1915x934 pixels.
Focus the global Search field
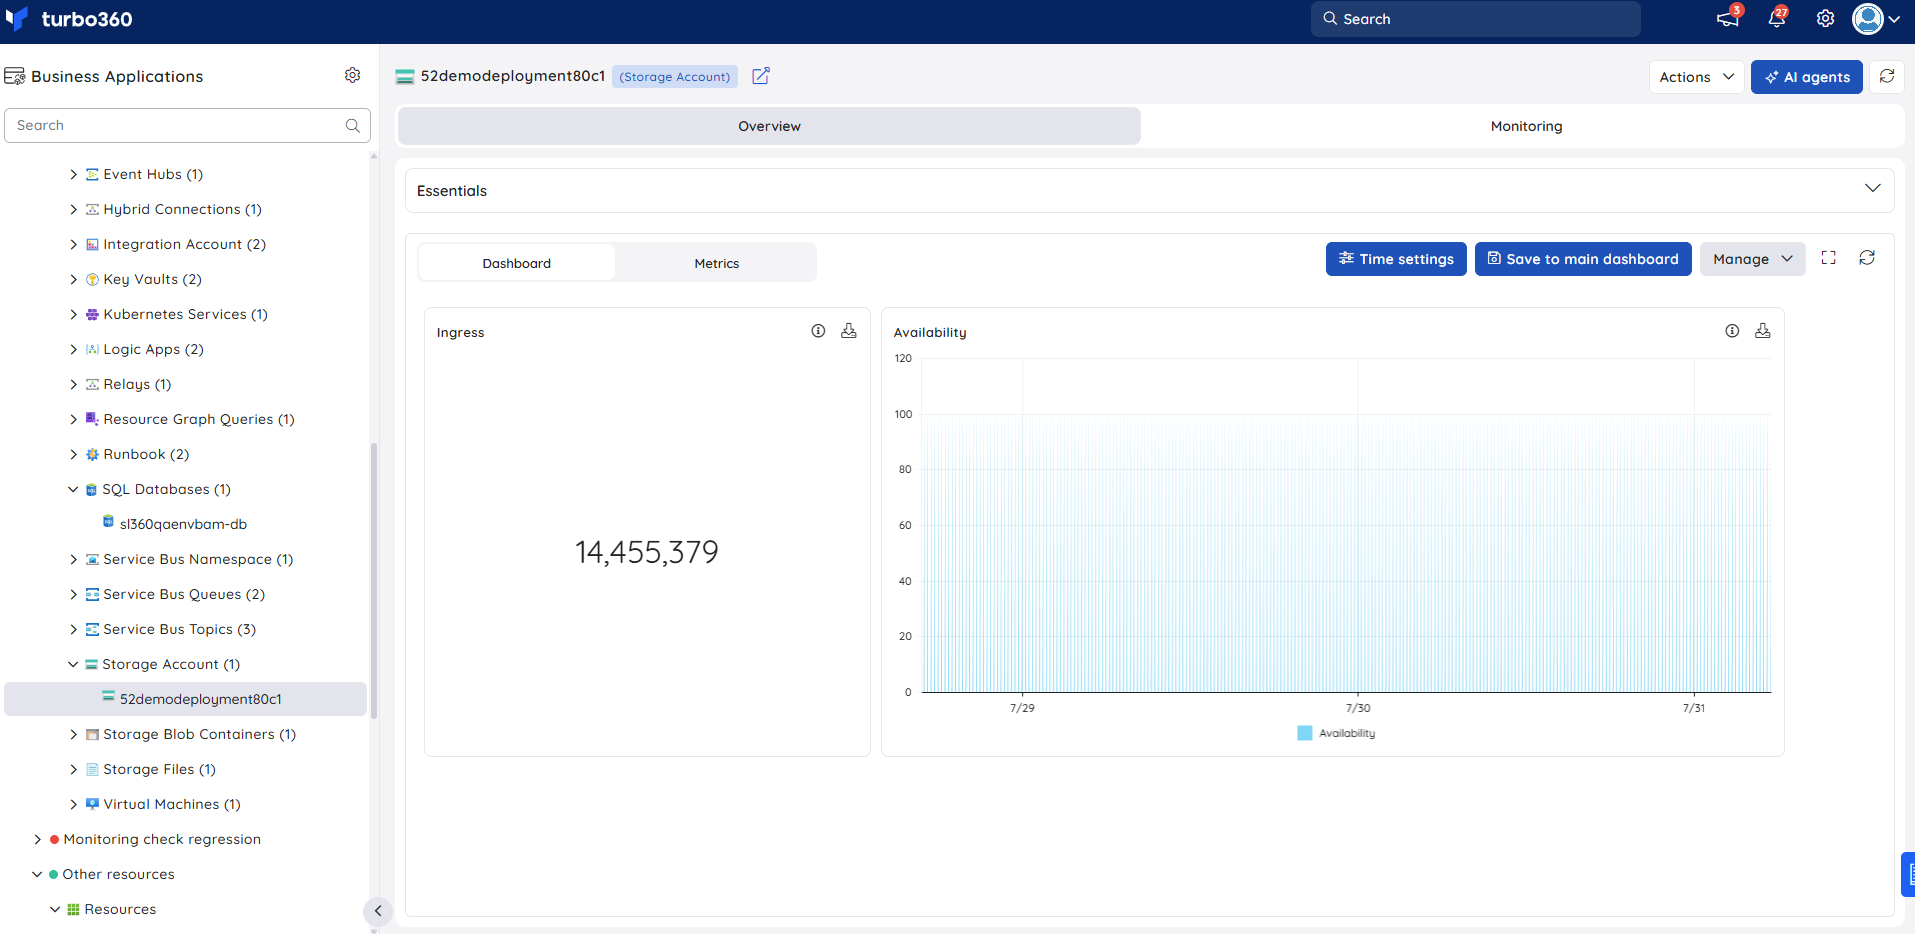pyautogui.click(x=1475, y=19)
